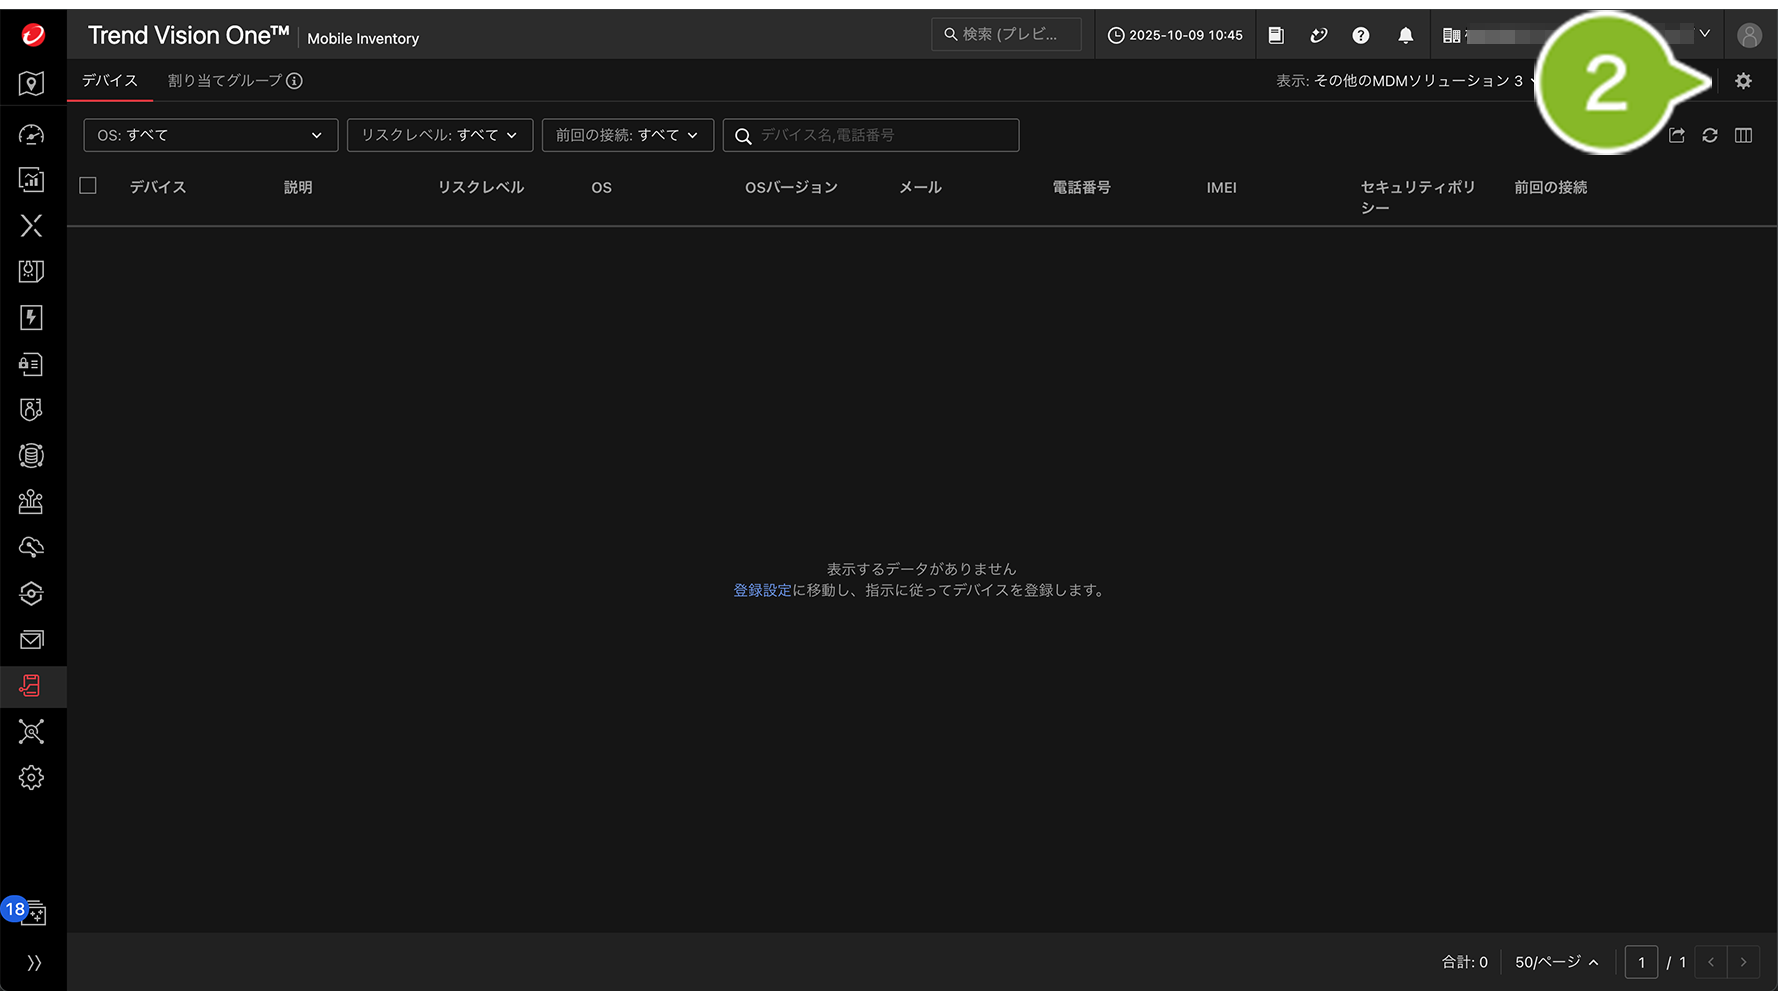Refresh the device list

pos(1710,135)
